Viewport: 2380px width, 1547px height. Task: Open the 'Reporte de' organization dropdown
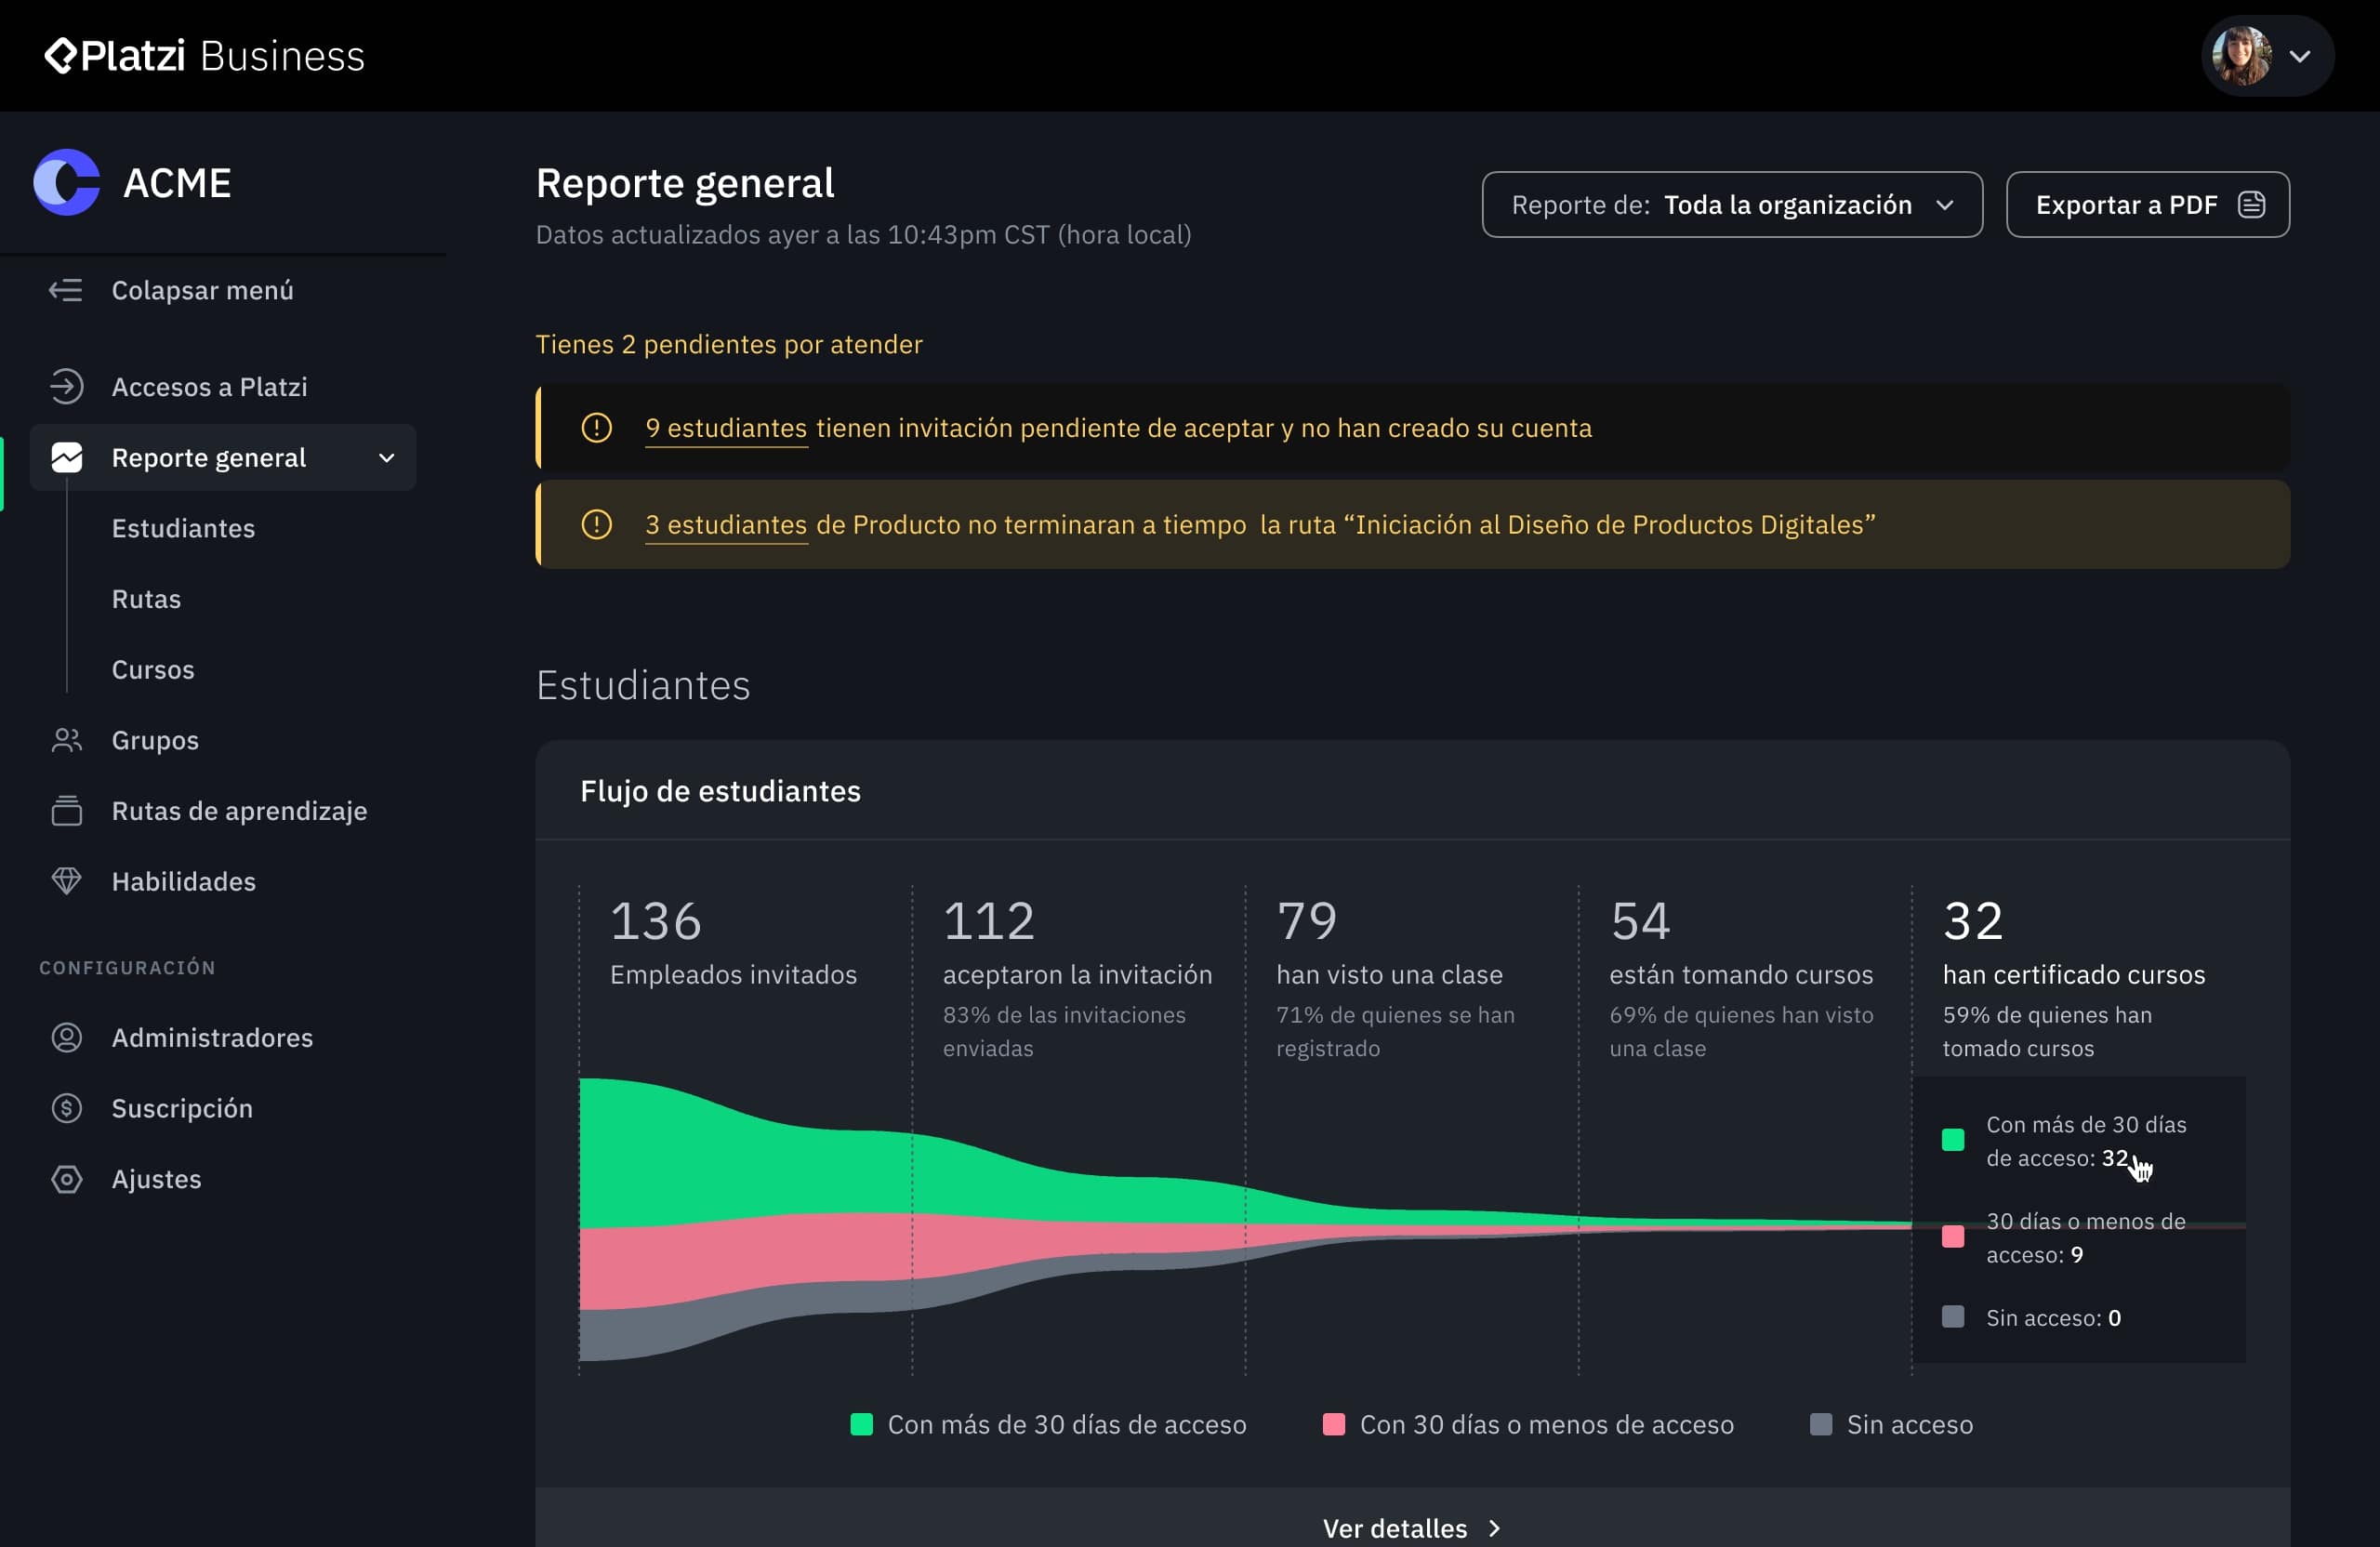1731,205
